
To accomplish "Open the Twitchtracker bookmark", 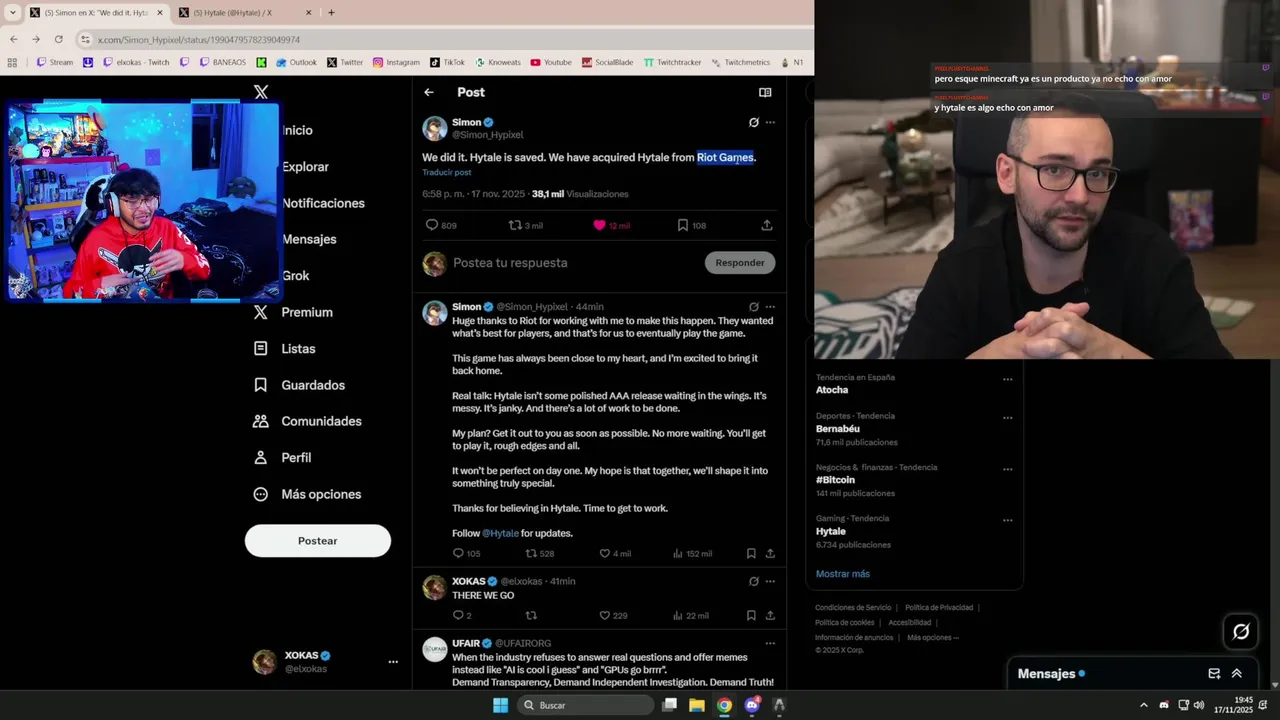I will coord(672,62).
